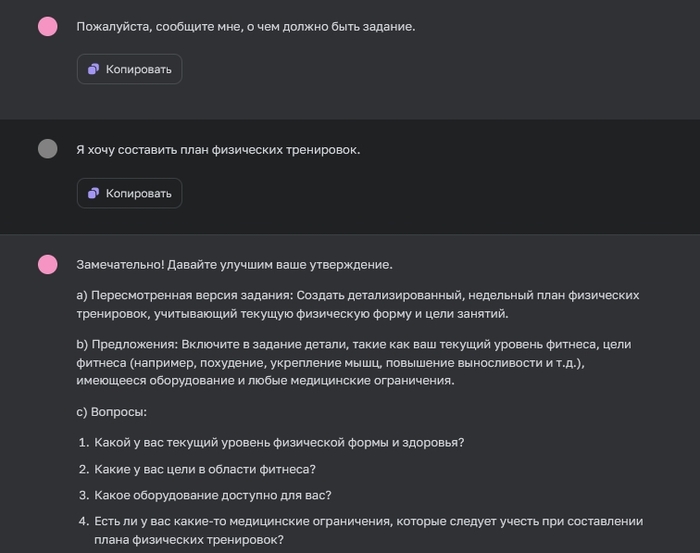Click the paragraph starting 'a) Пересмотренная версия задания'
700x553 pixels.
tap(357, 295)
